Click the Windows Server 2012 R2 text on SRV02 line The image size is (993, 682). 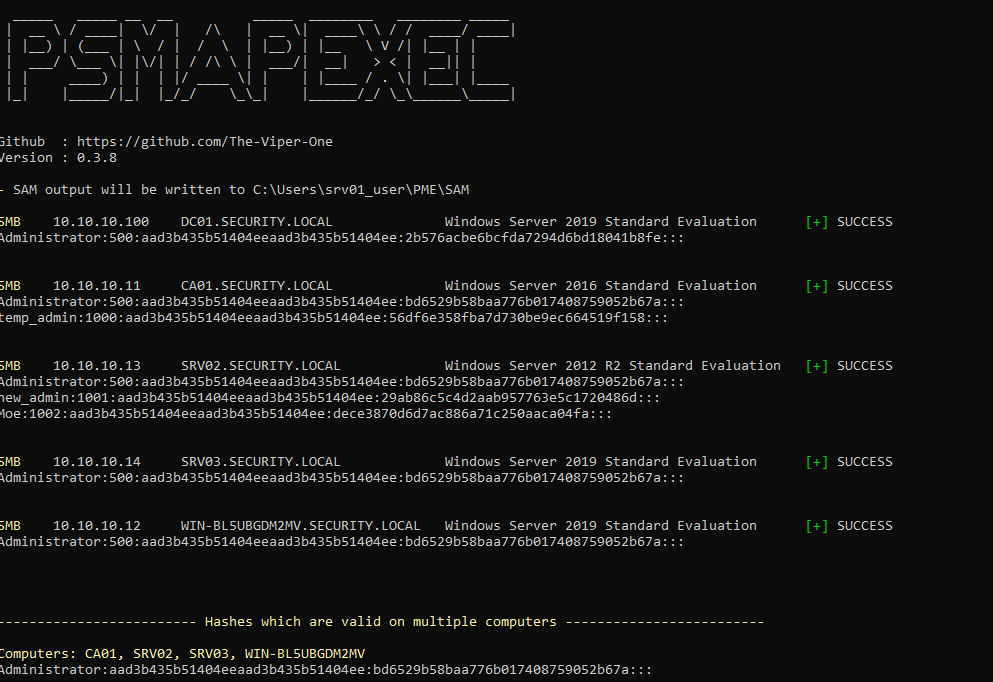click(x=530, y=365)
